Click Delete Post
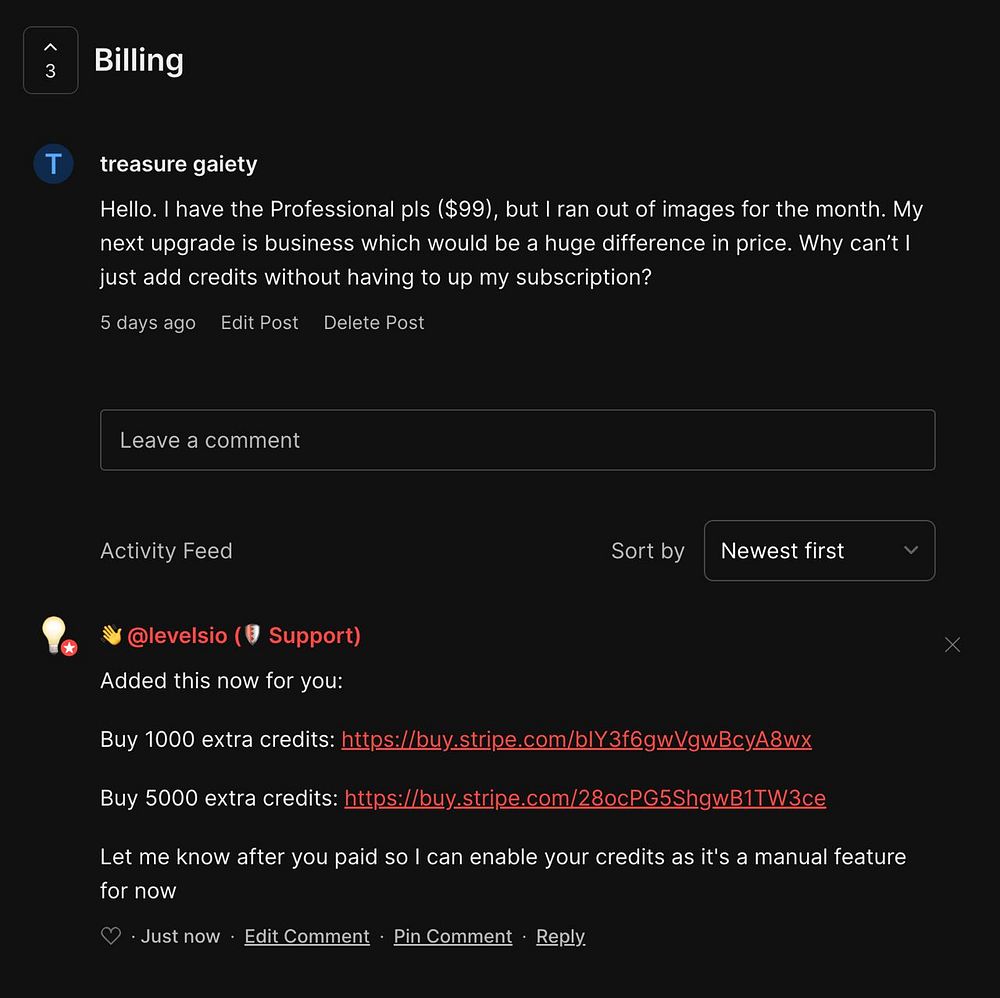Image resolution: width=1000 pixels, height=998 pixels. pos(374,323)
